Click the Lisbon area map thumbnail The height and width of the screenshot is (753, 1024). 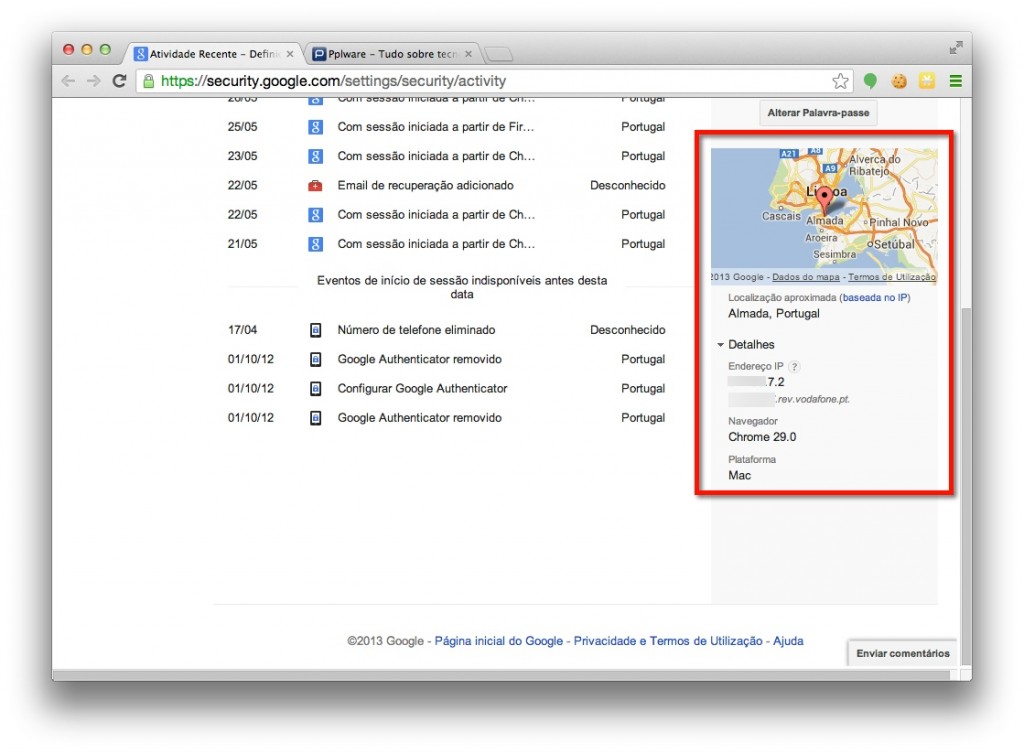point(824,216)
